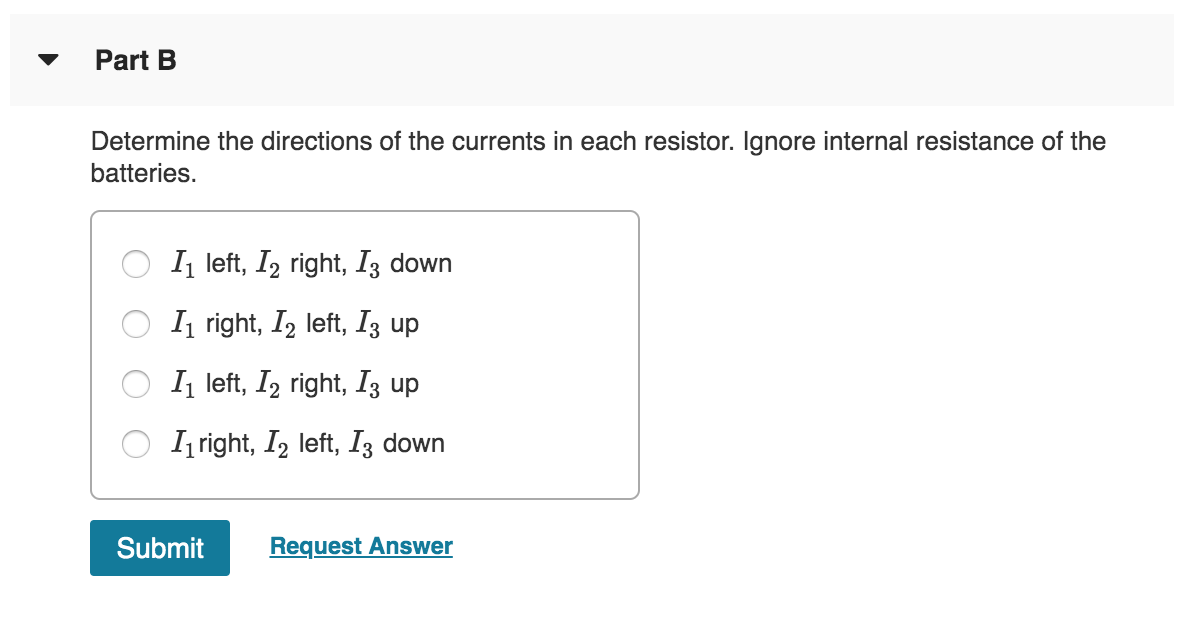Choose answer I1 left, I2 right, I3 up

[136, 384]
